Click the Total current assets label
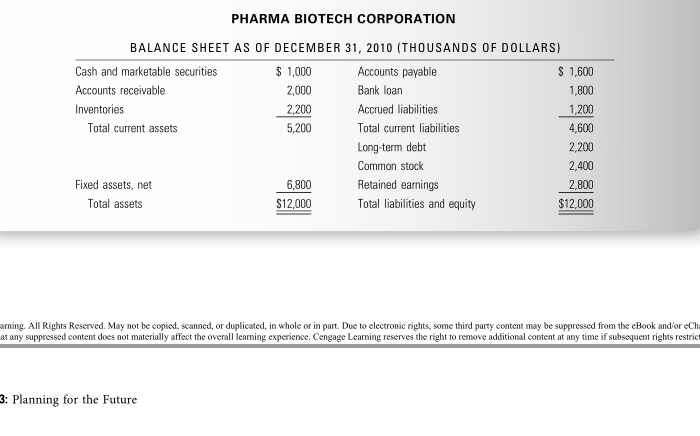Image resolution: width=700 pixels, height=436 pixels. click(132, 129)
